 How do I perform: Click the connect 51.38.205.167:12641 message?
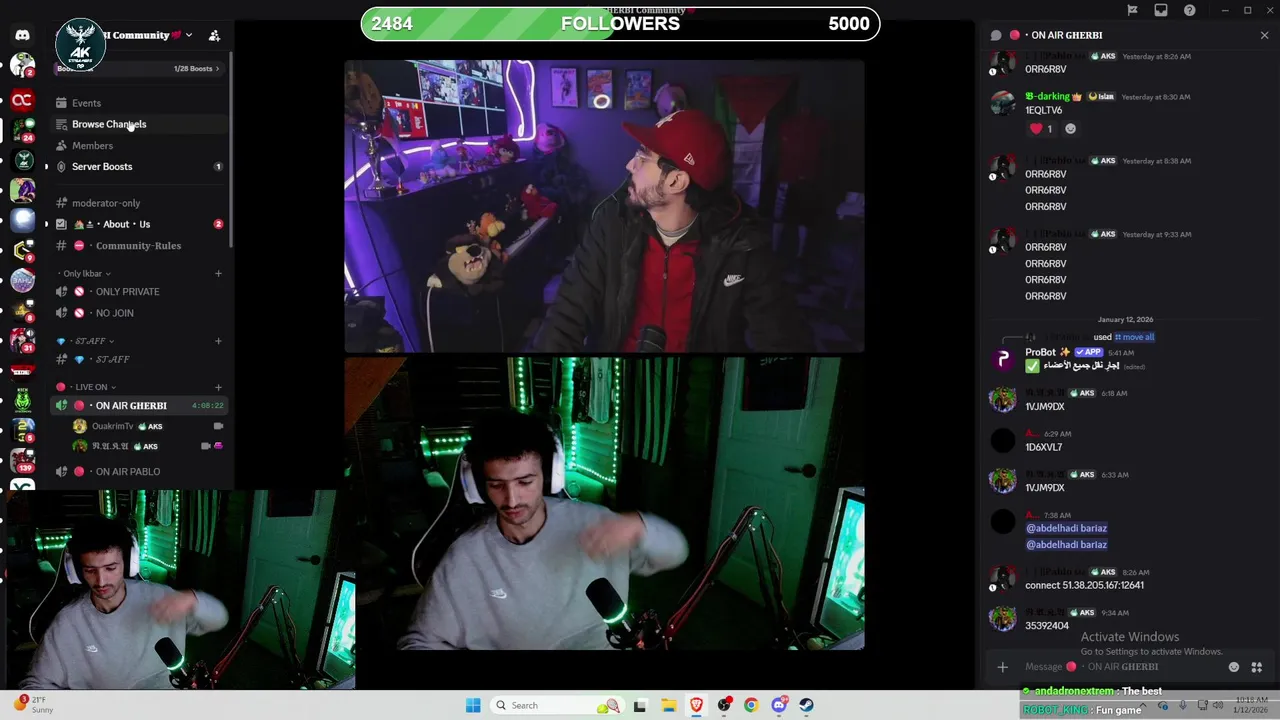point(1084,585)
